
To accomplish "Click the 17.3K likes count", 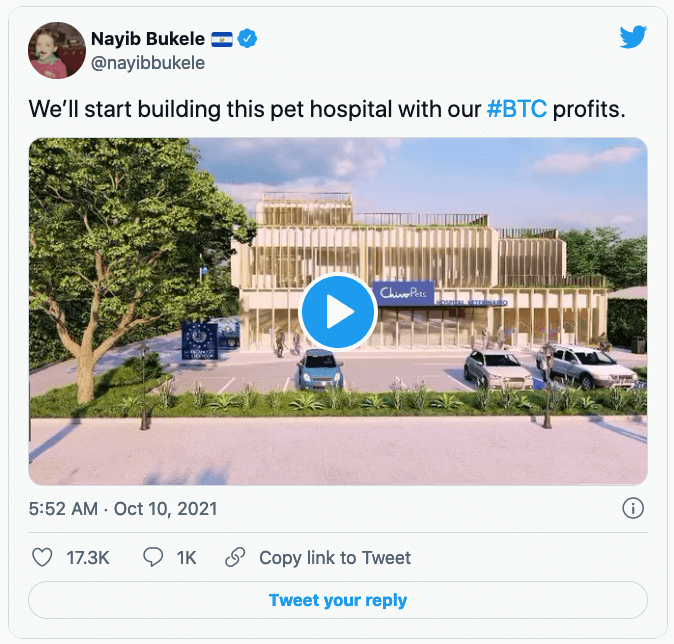I will click(x=88, y=558).
